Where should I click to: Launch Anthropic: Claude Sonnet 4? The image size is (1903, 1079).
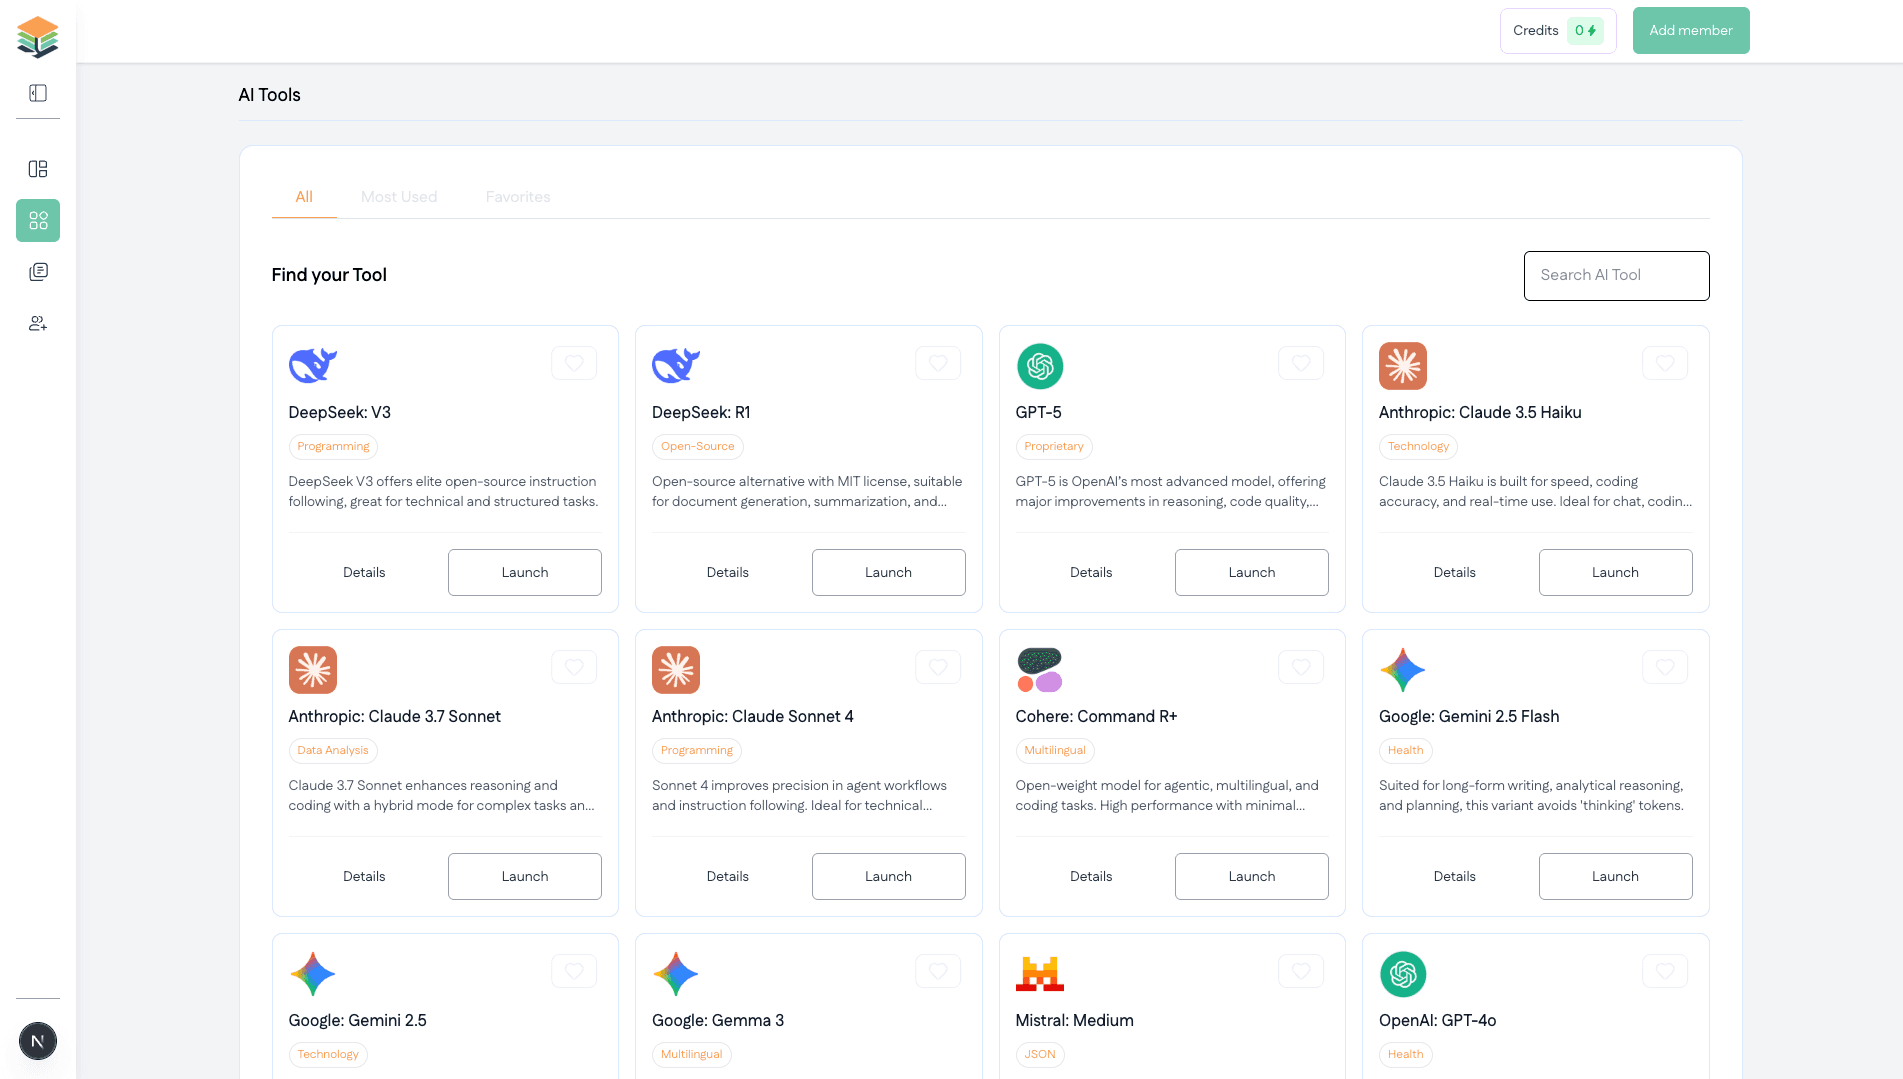tap(888, 876)
